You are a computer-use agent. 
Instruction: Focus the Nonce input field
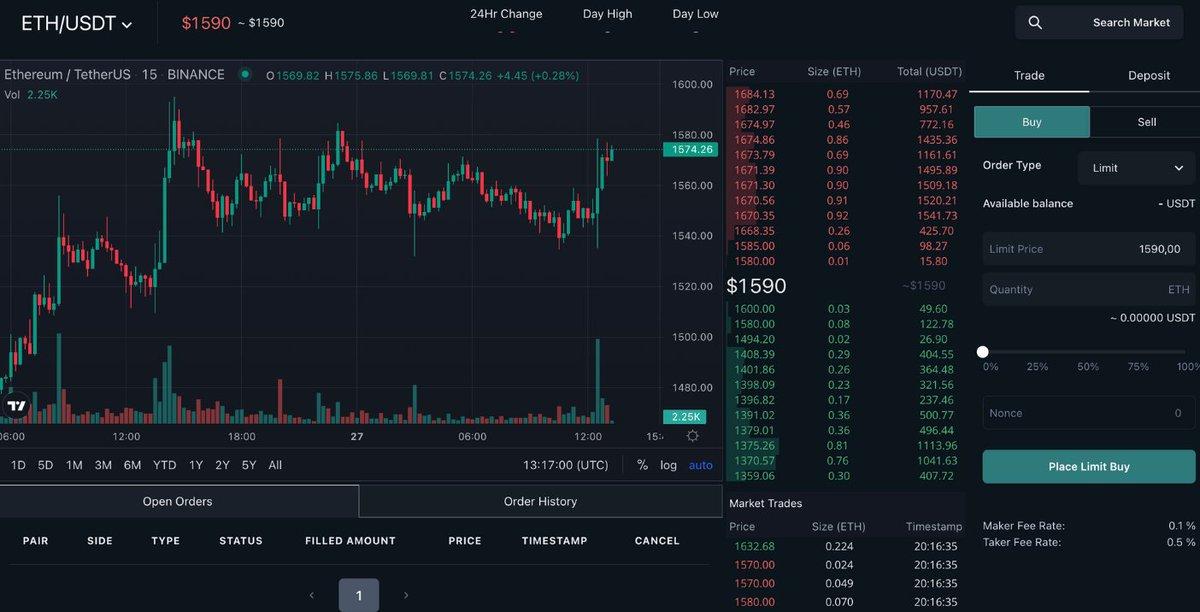point(1089,413)
